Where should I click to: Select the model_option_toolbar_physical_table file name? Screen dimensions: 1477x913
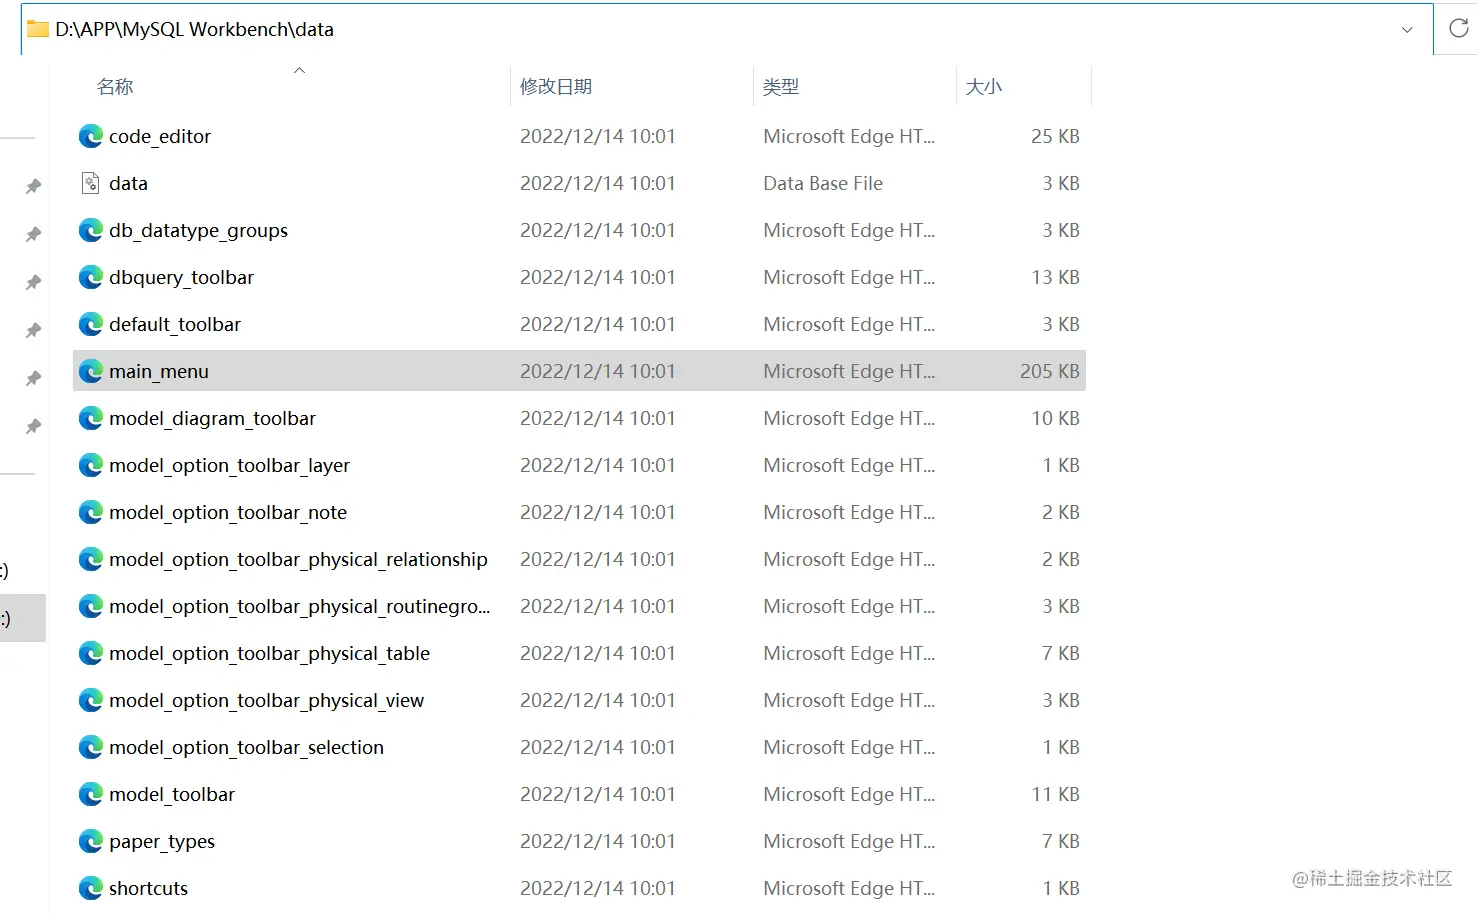point(269,653)
